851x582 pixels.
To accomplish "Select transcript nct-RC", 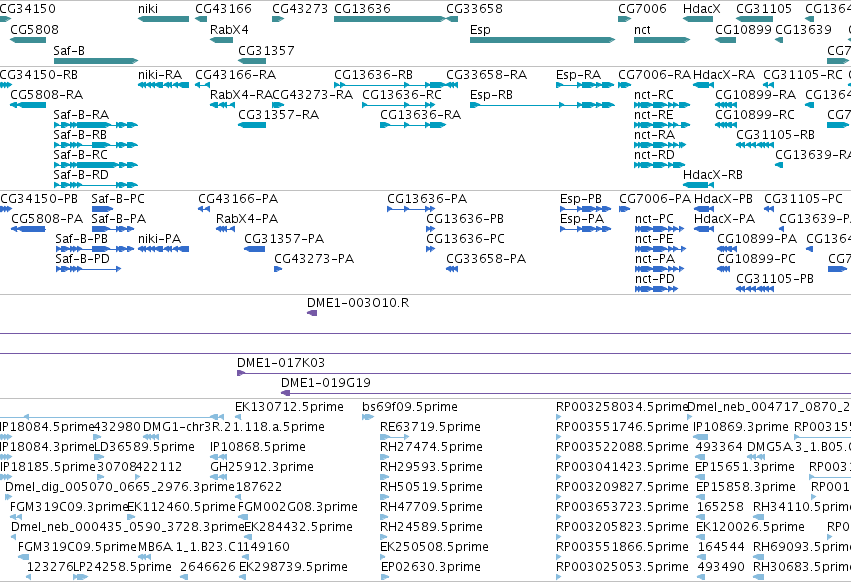I will point(662,105).
